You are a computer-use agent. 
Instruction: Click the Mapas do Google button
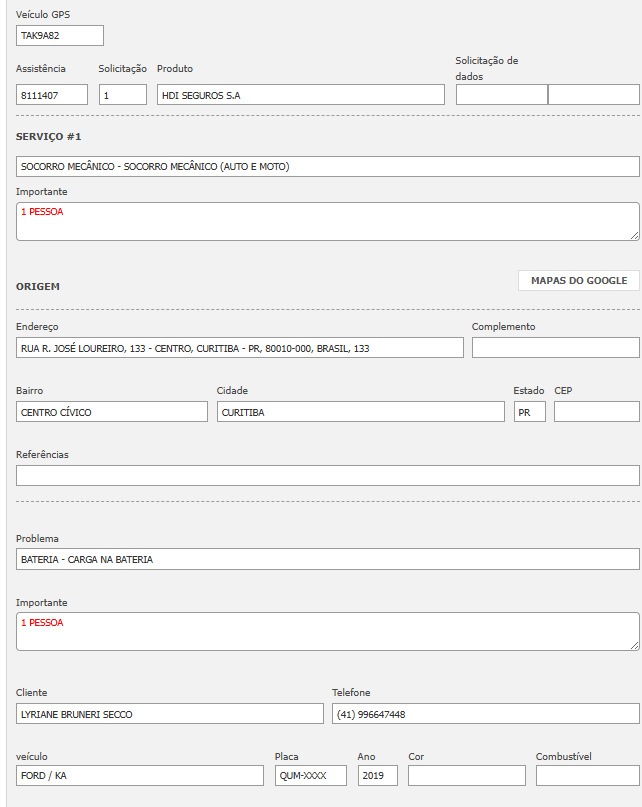(x=578, y=281)
